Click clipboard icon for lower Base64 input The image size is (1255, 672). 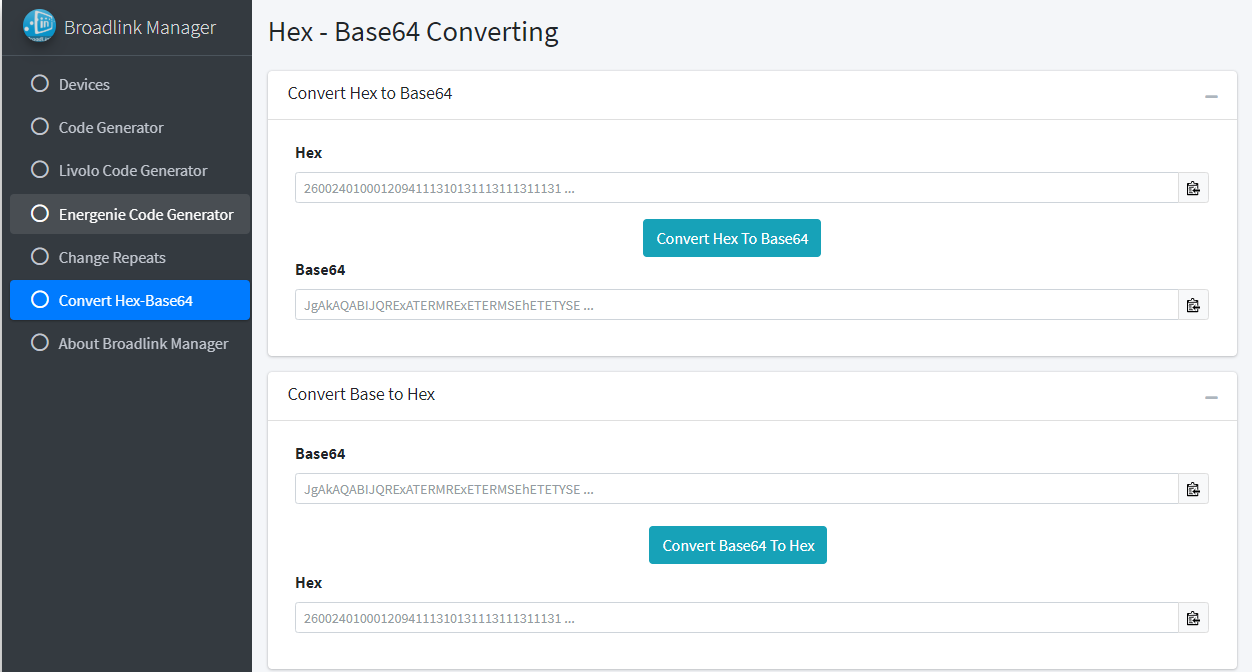pyautogui.click(x=1193, y=489)
